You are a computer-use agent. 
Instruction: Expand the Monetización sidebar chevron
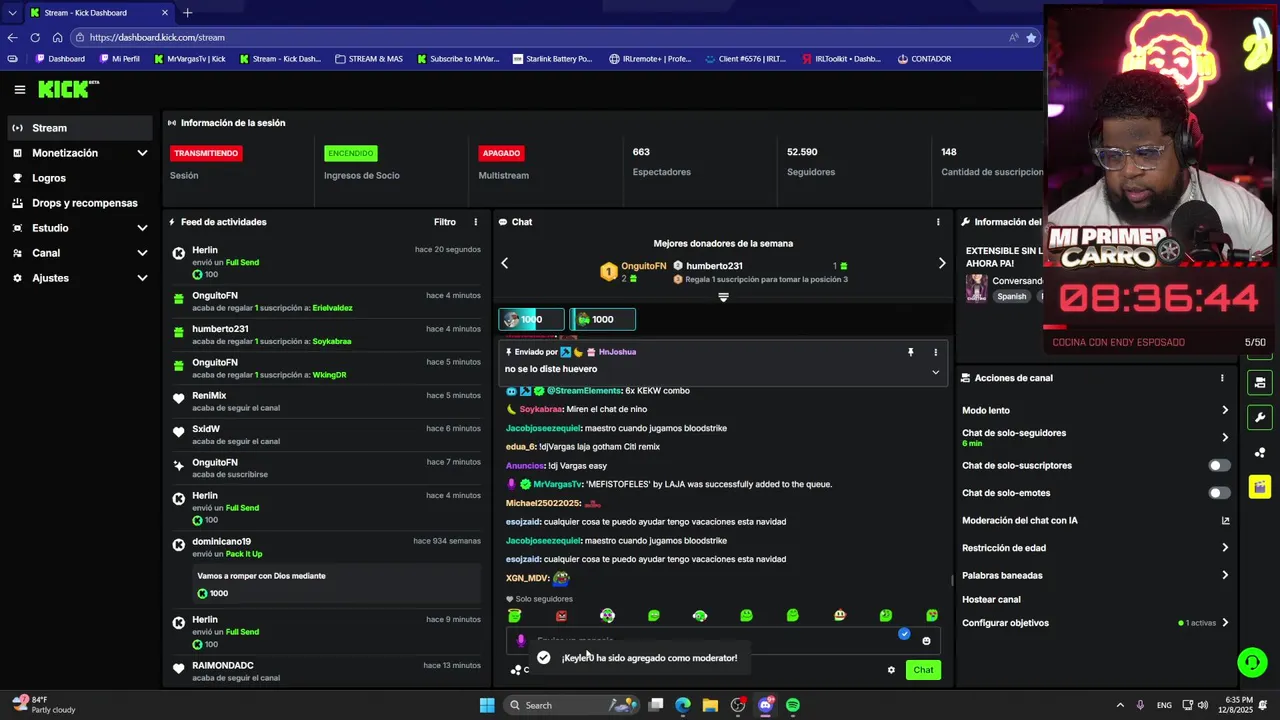pyautogui.click(x=142, y=153)
